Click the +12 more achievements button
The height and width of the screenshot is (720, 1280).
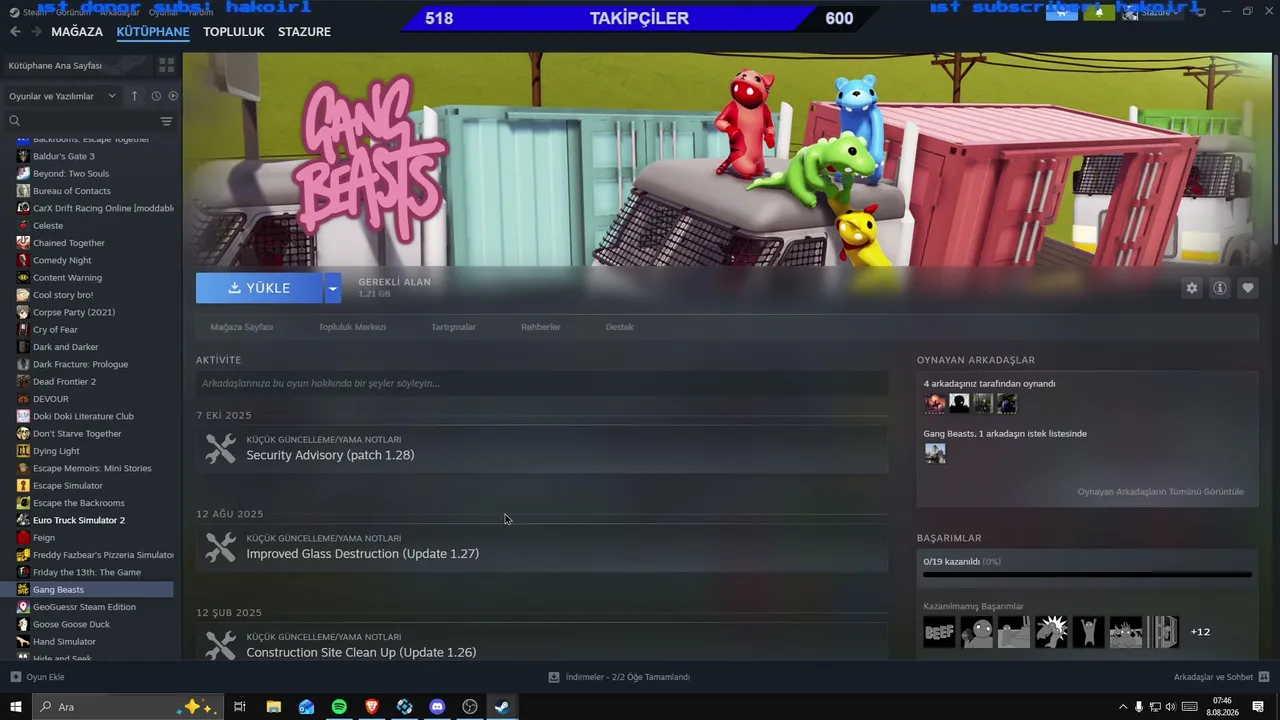[x=1200, y=632]
